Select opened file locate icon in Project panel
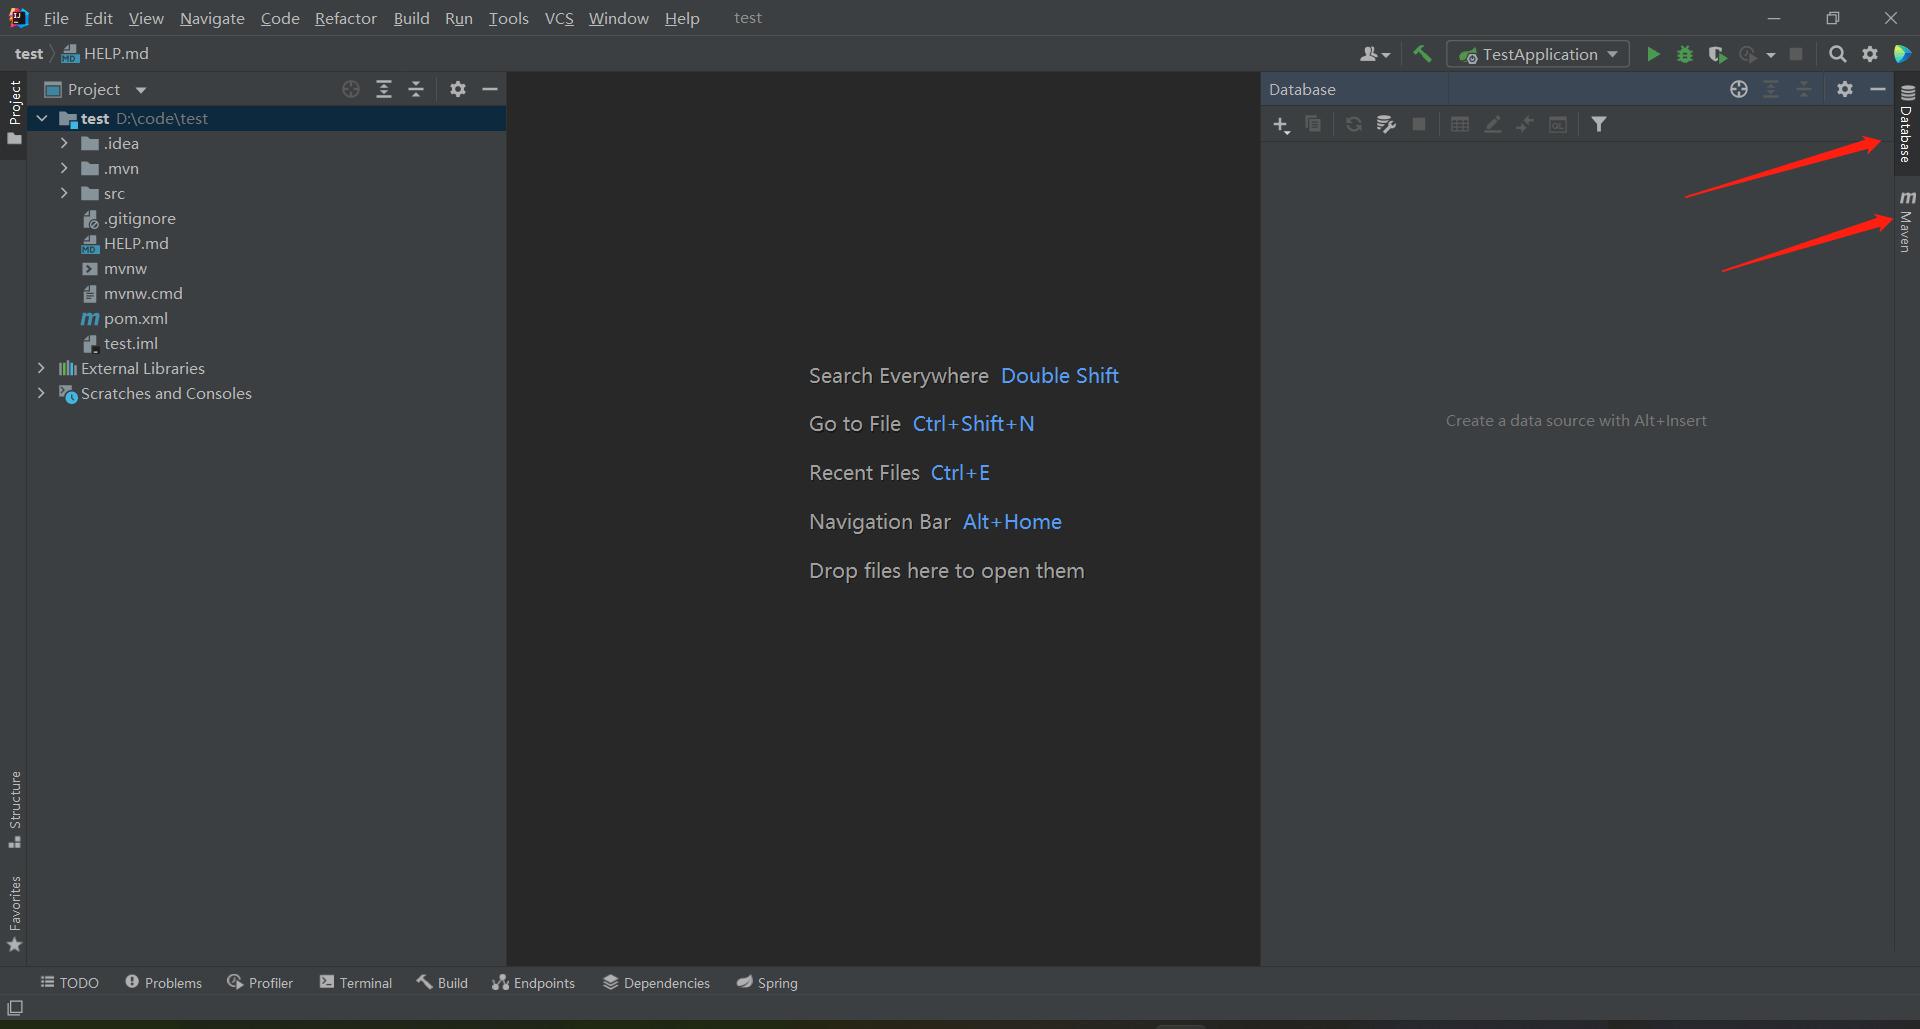 (351, 89)
